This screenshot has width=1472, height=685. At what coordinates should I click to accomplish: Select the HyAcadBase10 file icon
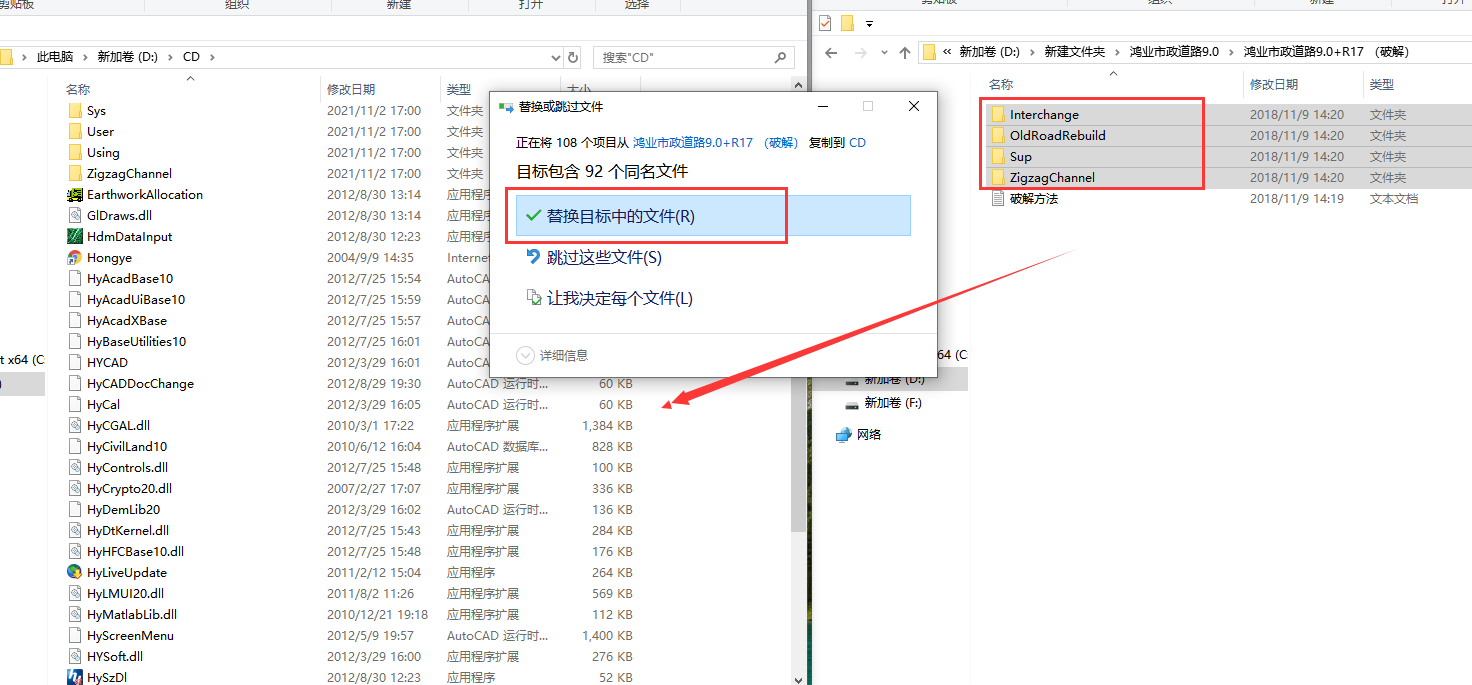(75, 279)
